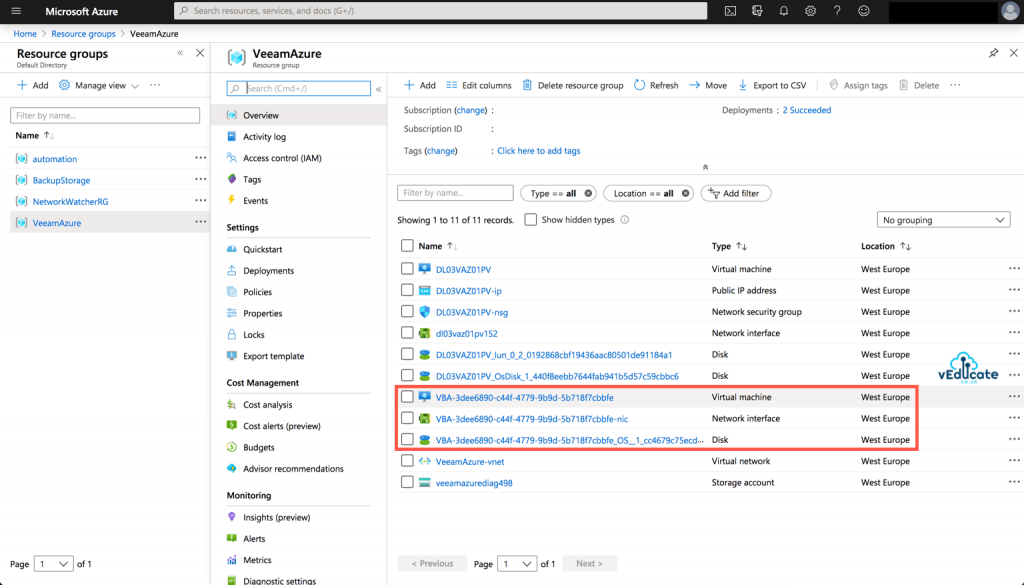Open the notifications bell

pyautogui.click(x=784, y=11)
